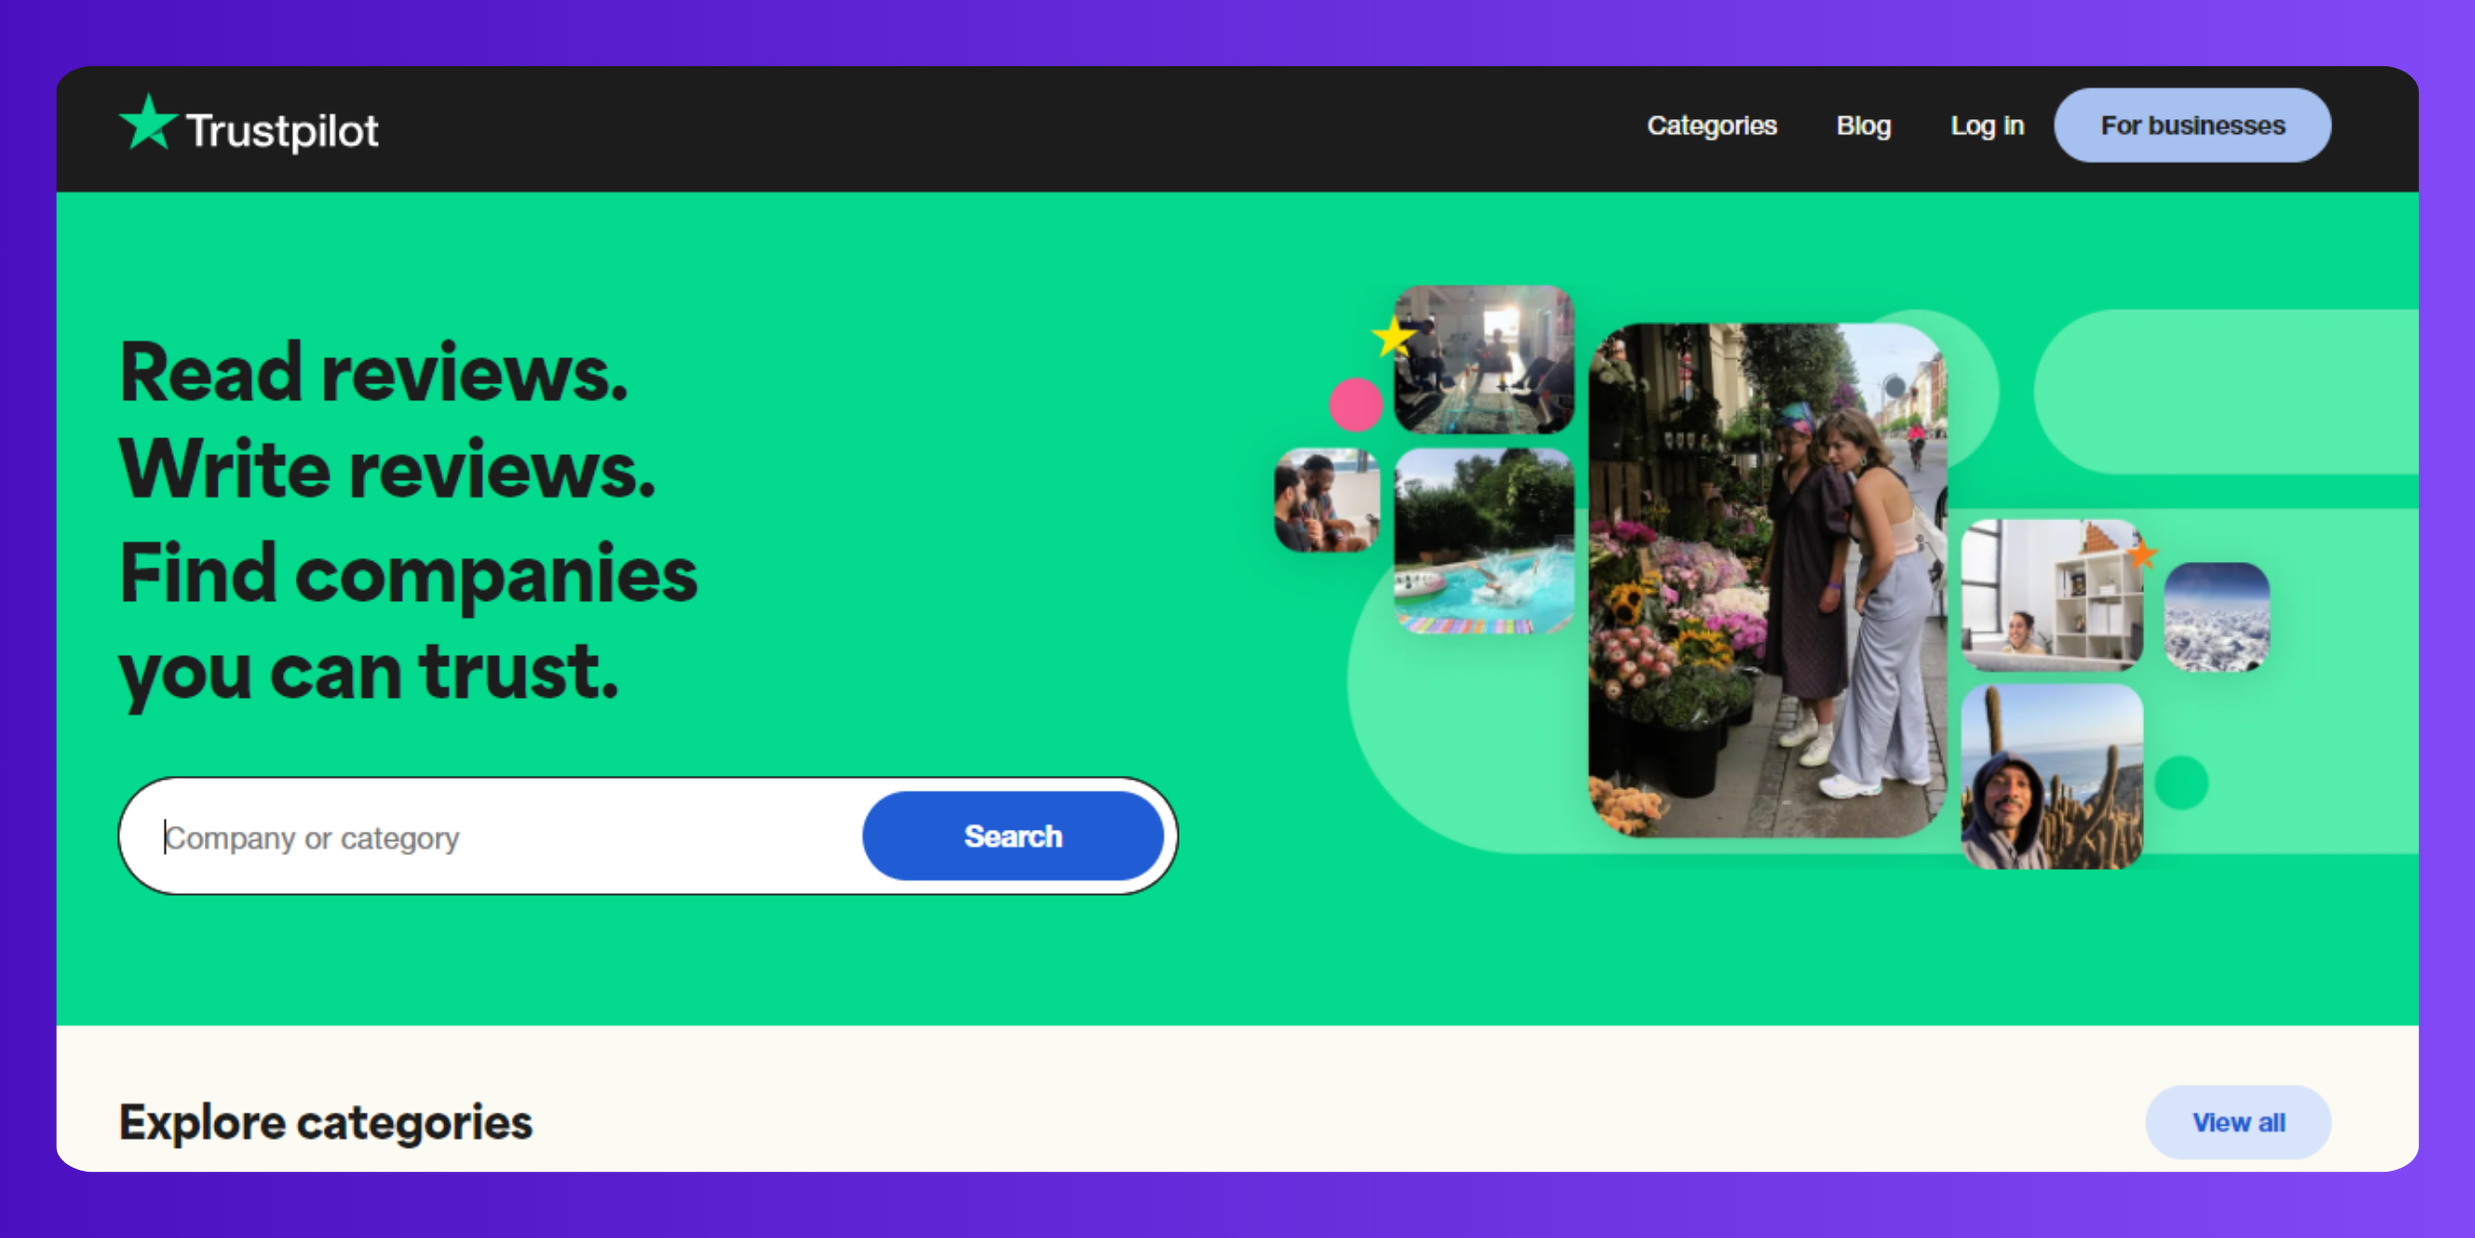Go to the Blog page

(x=1863, y=125)
